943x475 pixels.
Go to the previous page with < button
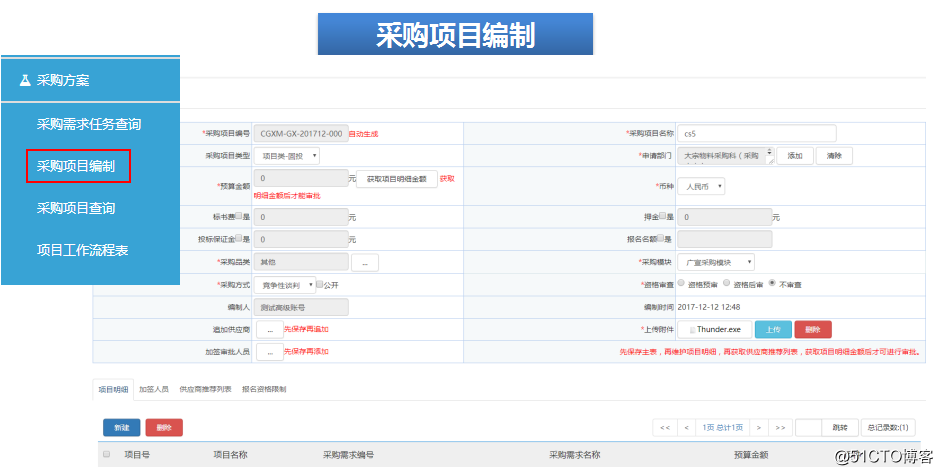pos(686,428)
